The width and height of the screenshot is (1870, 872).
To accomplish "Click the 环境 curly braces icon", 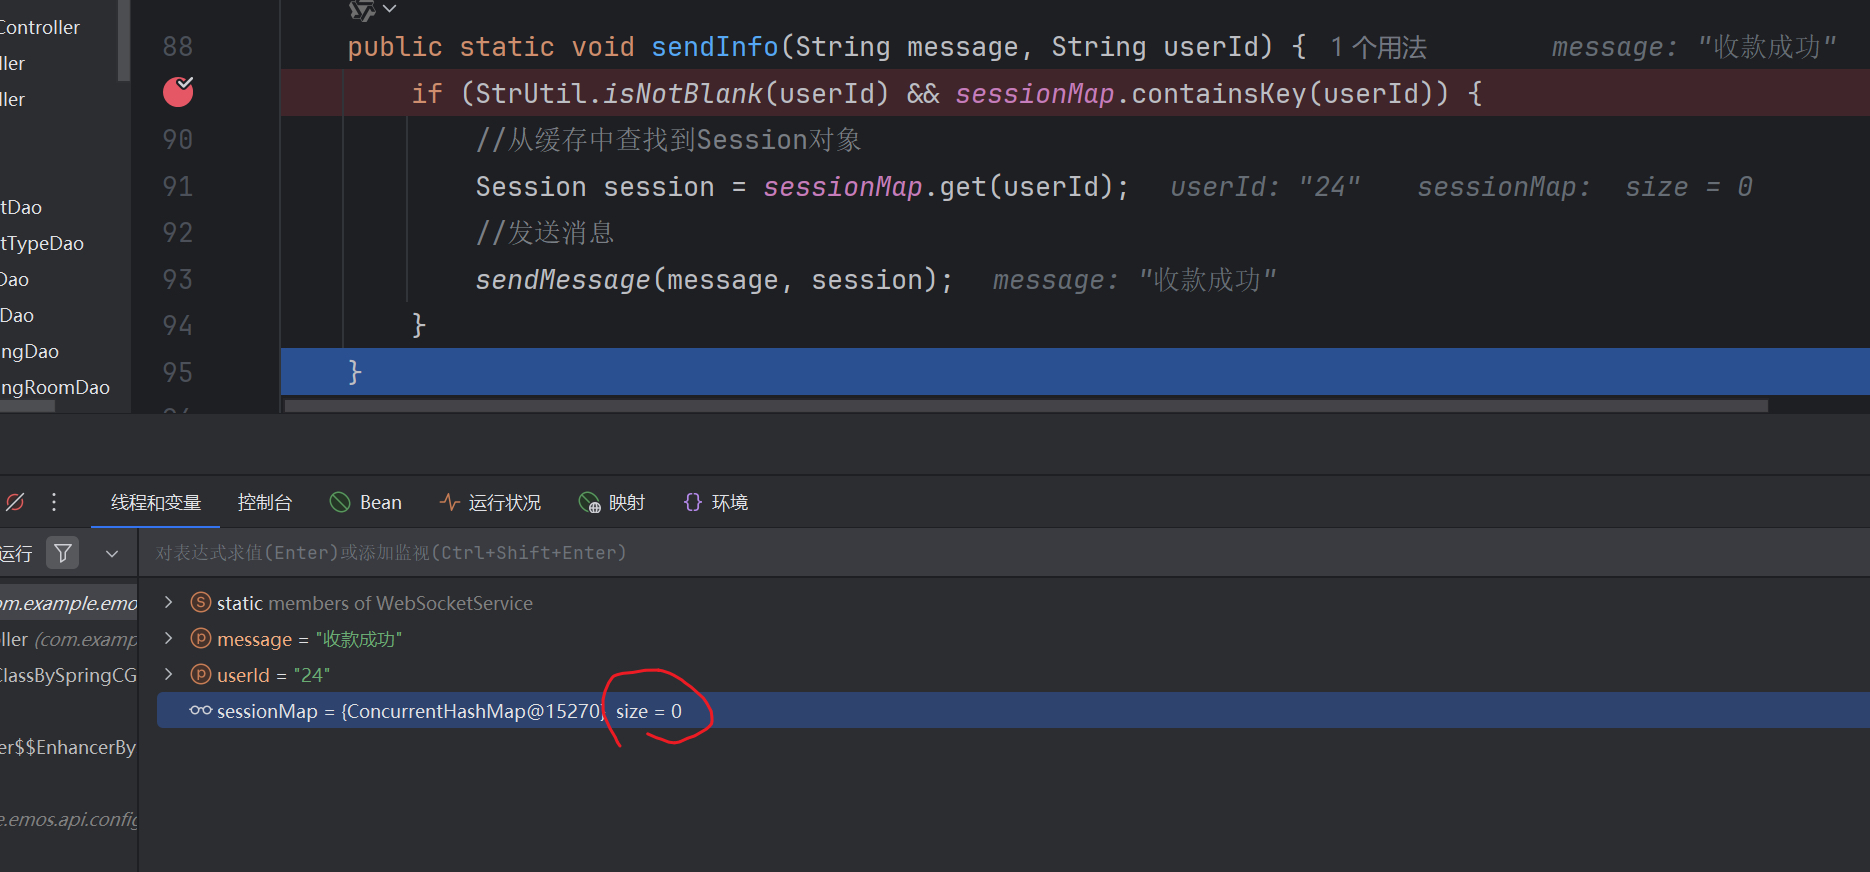I will [x=692, y=502].
